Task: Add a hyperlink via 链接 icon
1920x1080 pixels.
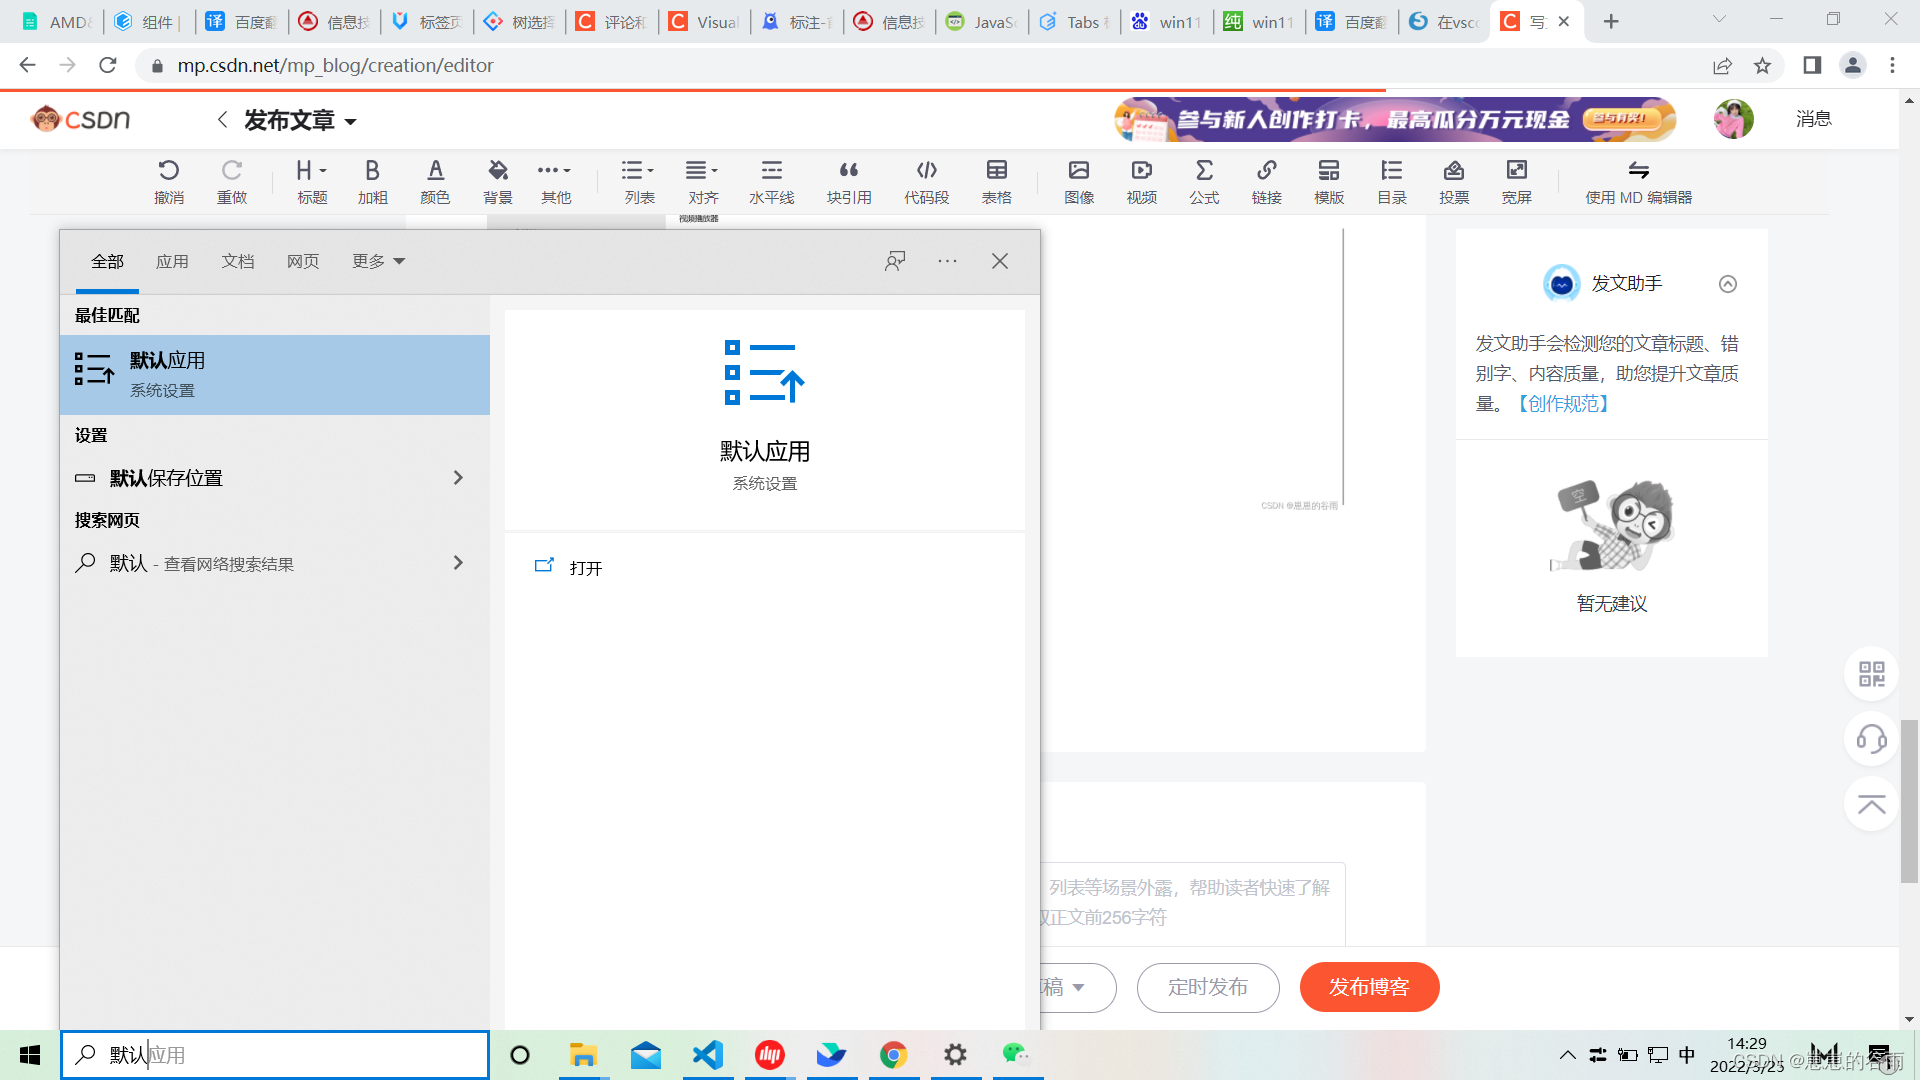Action: pos(1266,180)
